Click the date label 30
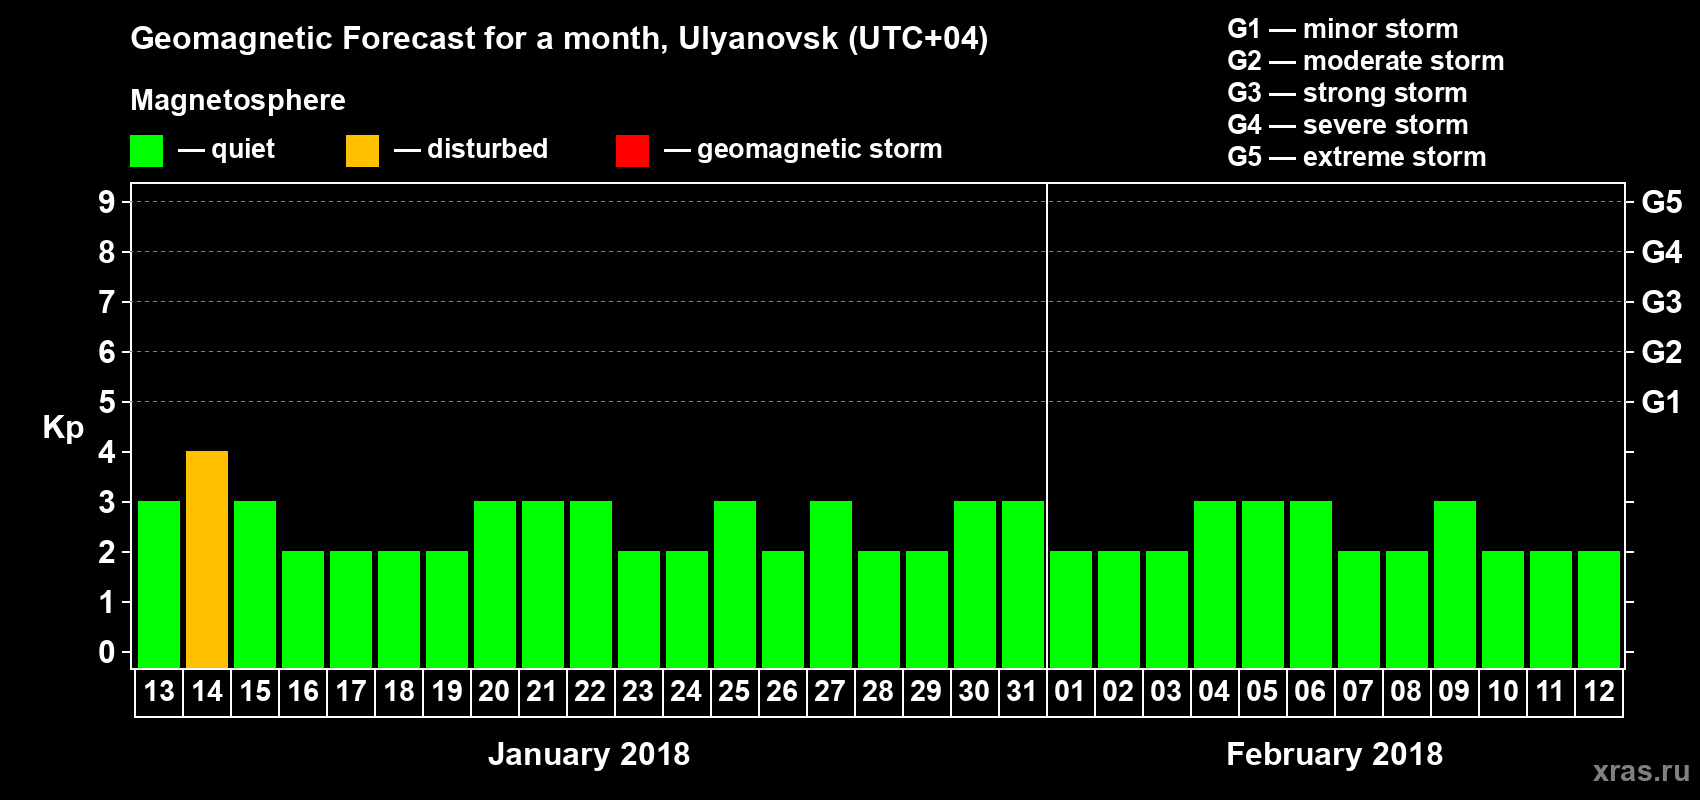This screenshot has height=800, width=1700. (x=974, y=692)
